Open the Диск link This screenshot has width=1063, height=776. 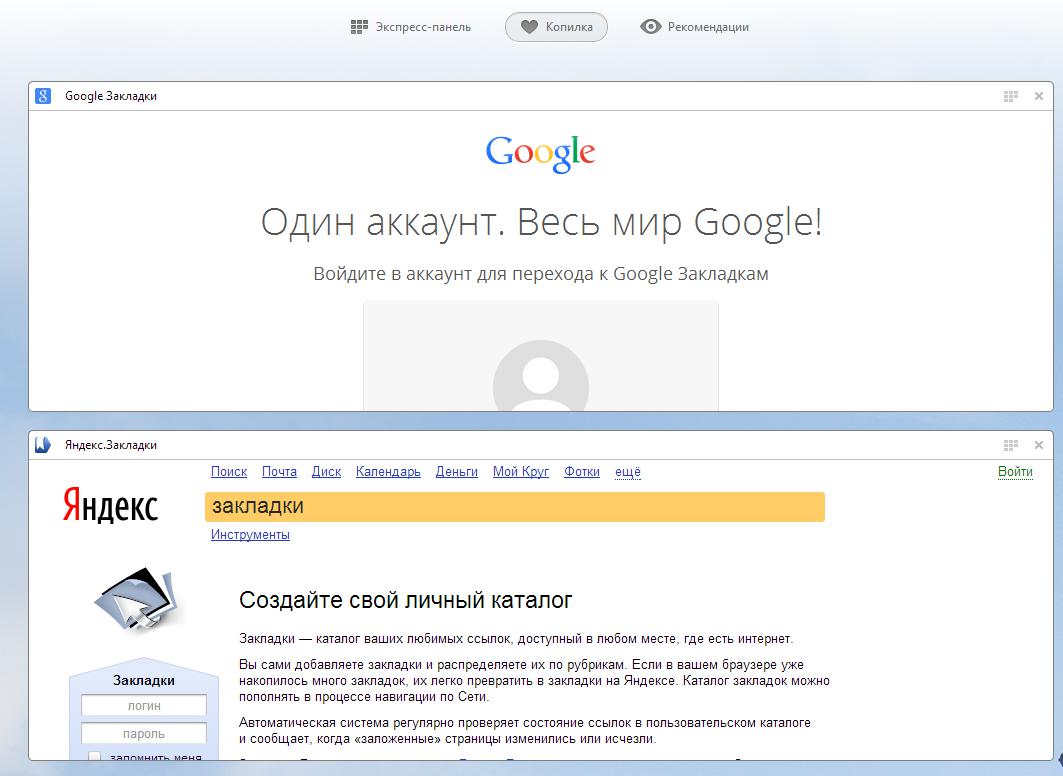pos(326,472)
